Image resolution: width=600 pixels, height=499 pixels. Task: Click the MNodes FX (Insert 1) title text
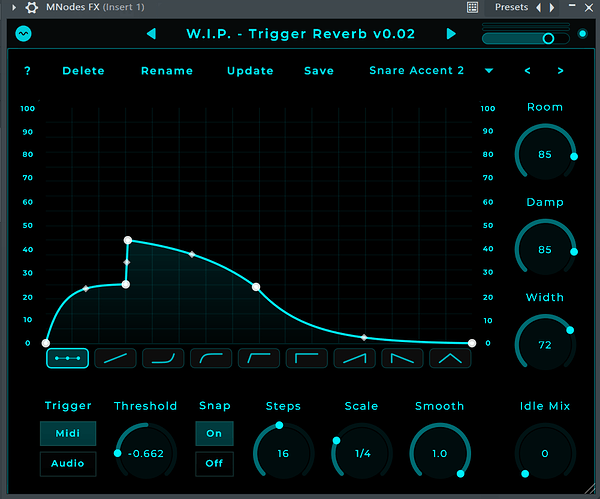pos(95,7)
